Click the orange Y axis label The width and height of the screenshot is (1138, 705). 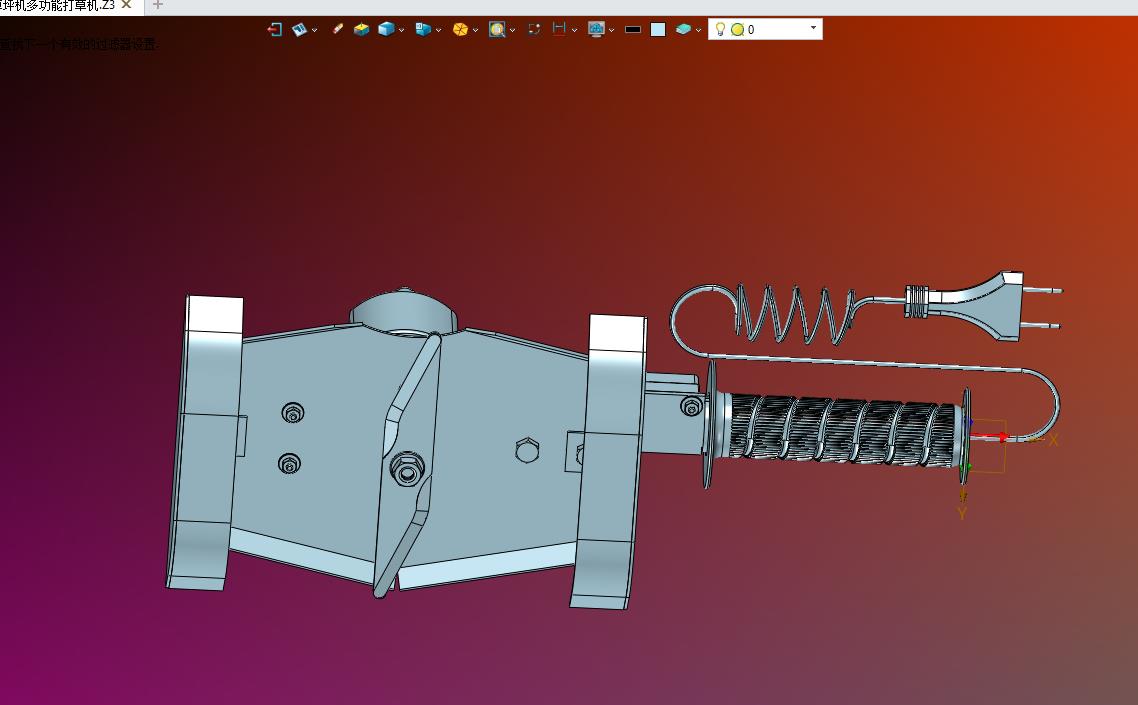(962, 513)
